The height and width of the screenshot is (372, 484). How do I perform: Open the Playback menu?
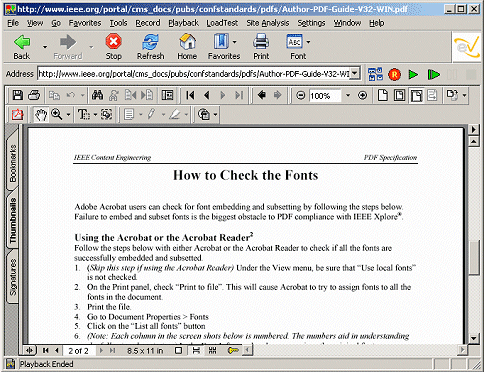click(183, 23)
